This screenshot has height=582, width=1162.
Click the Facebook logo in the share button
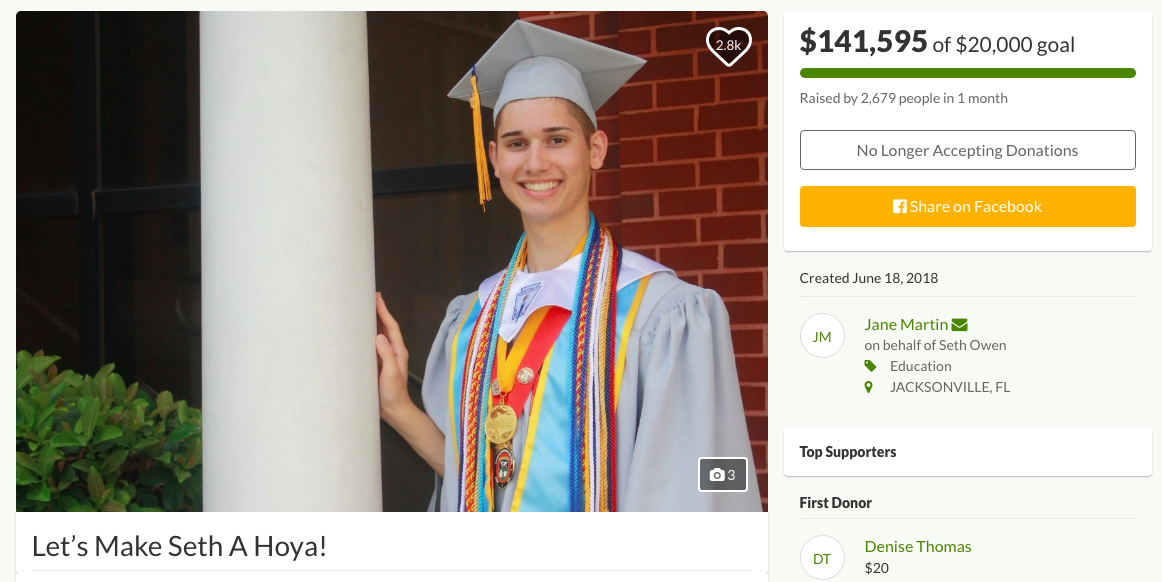coord(900,207)
